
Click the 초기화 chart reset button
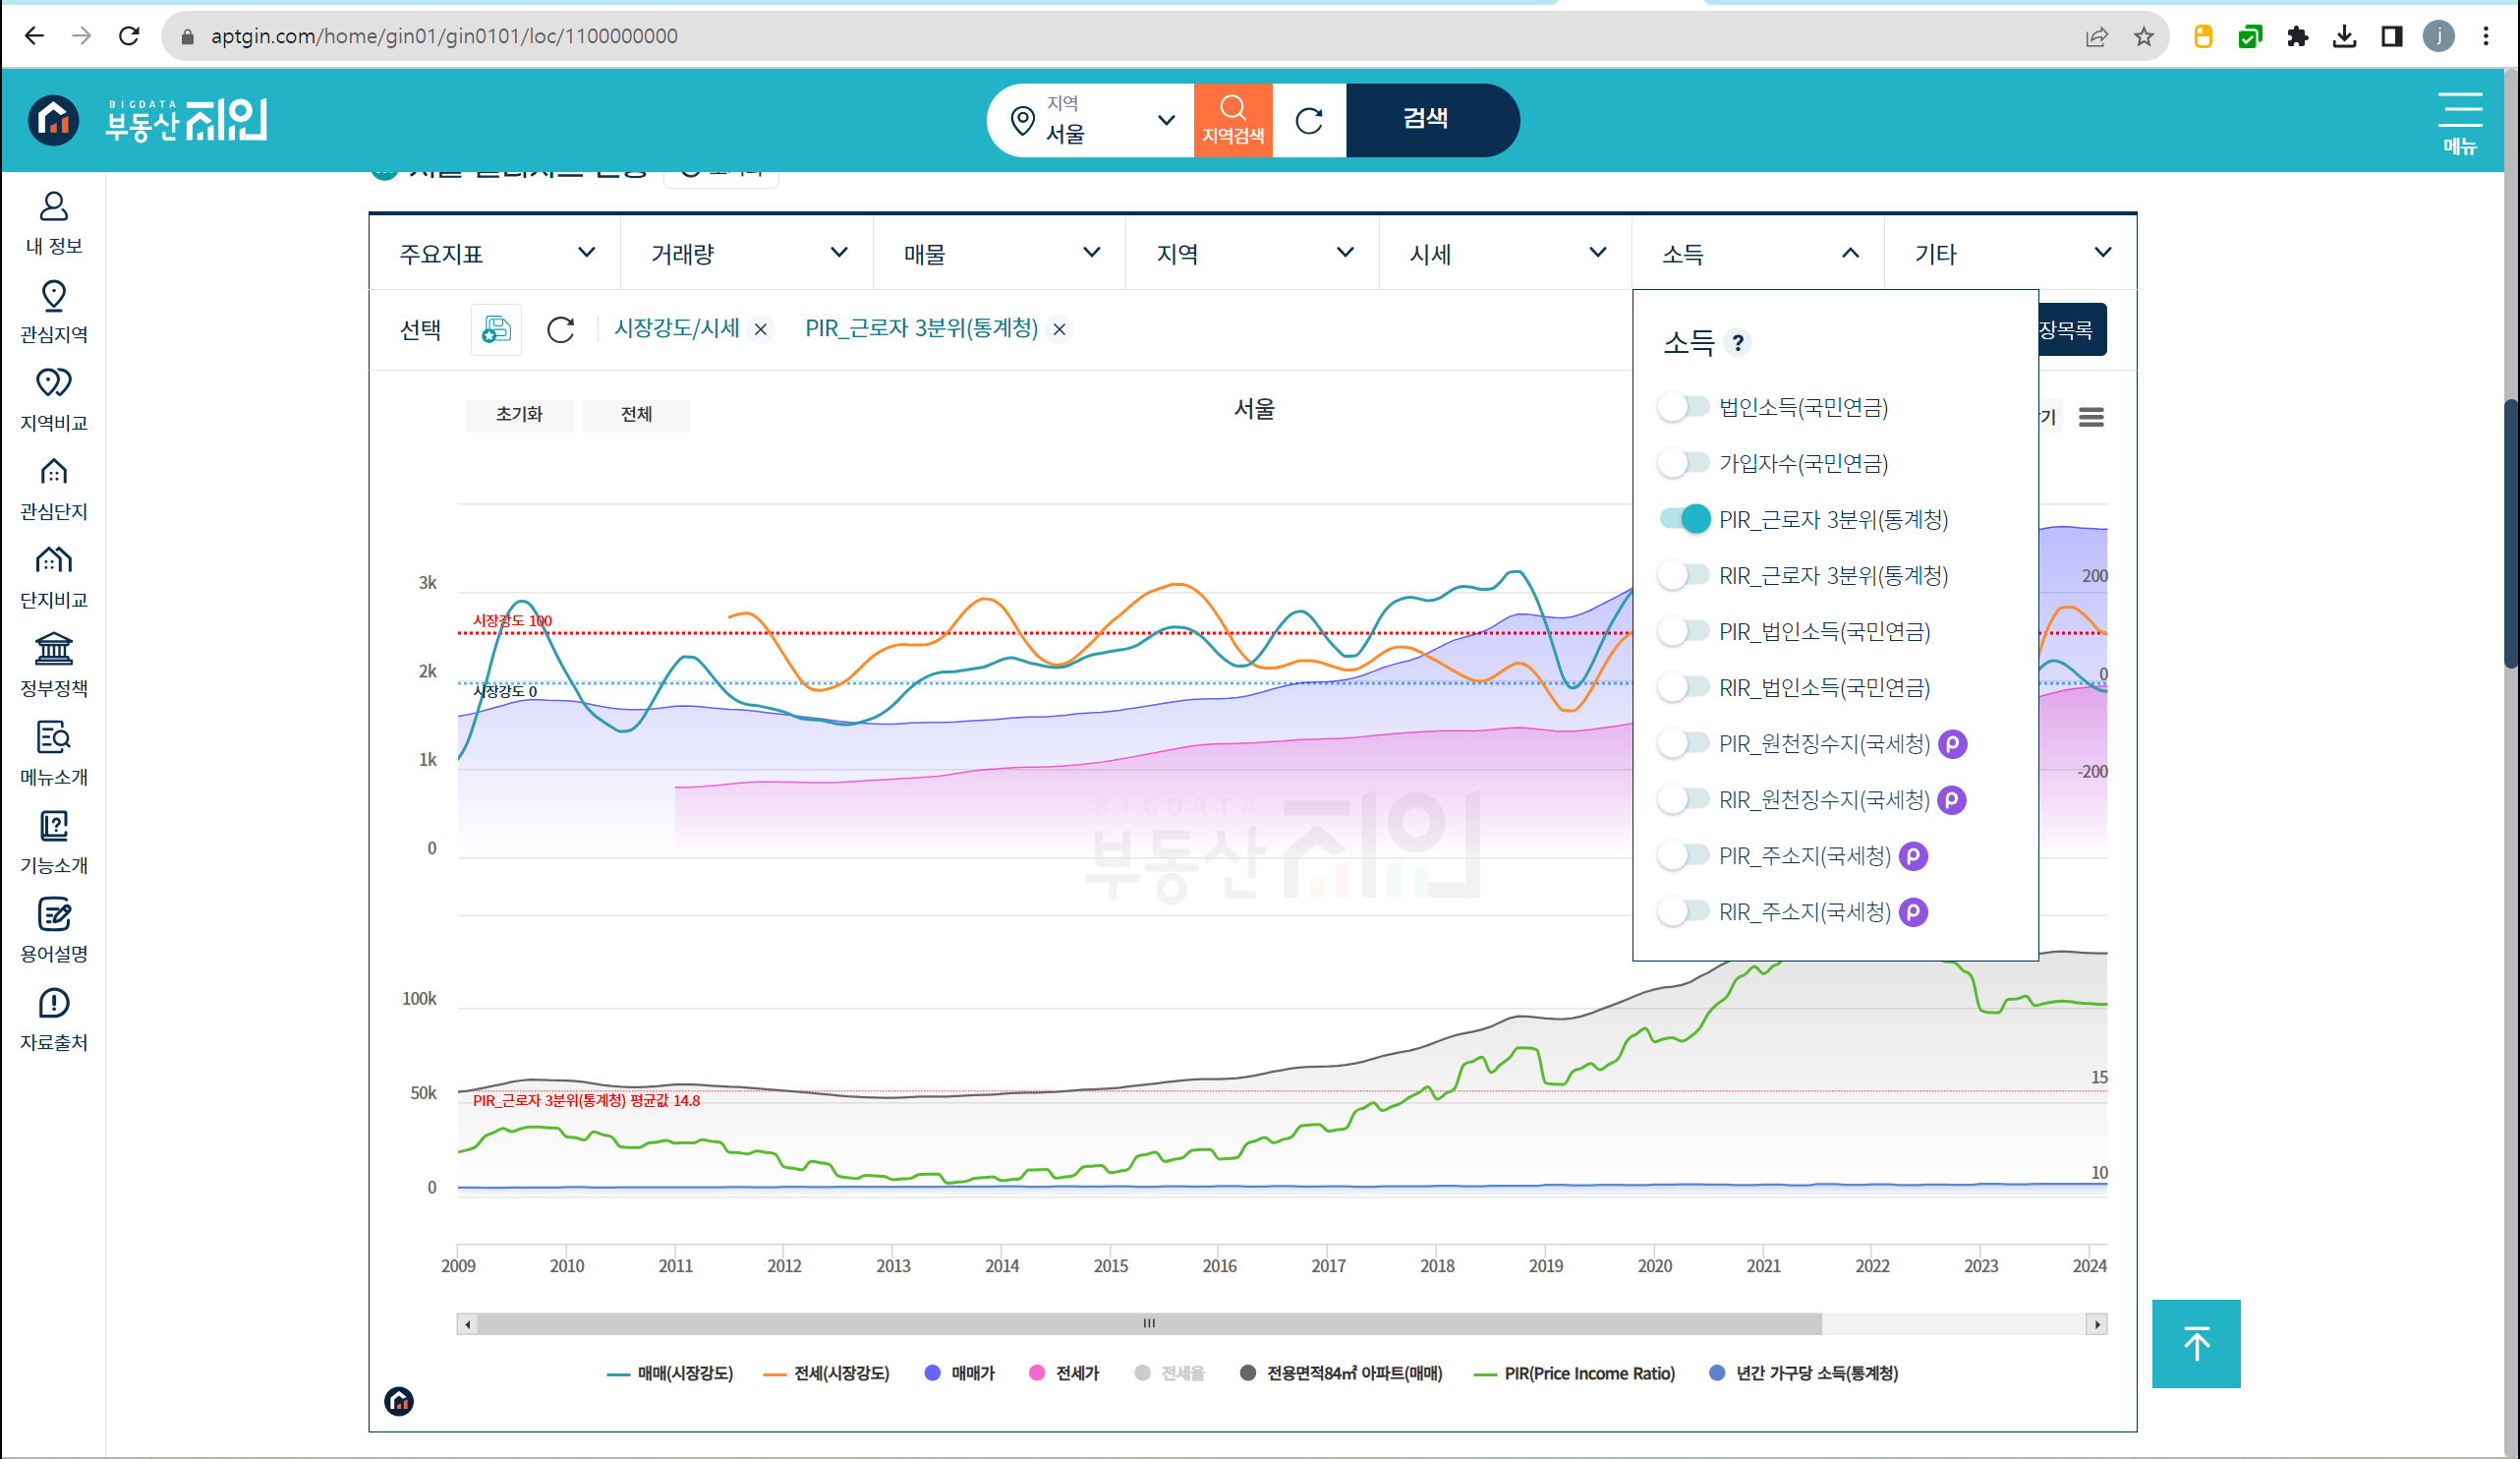[x=519, y=414]
